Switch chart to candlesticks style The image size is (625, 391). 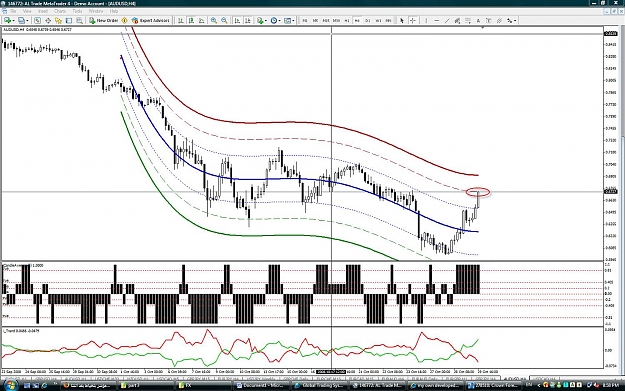tap(191, 20)
